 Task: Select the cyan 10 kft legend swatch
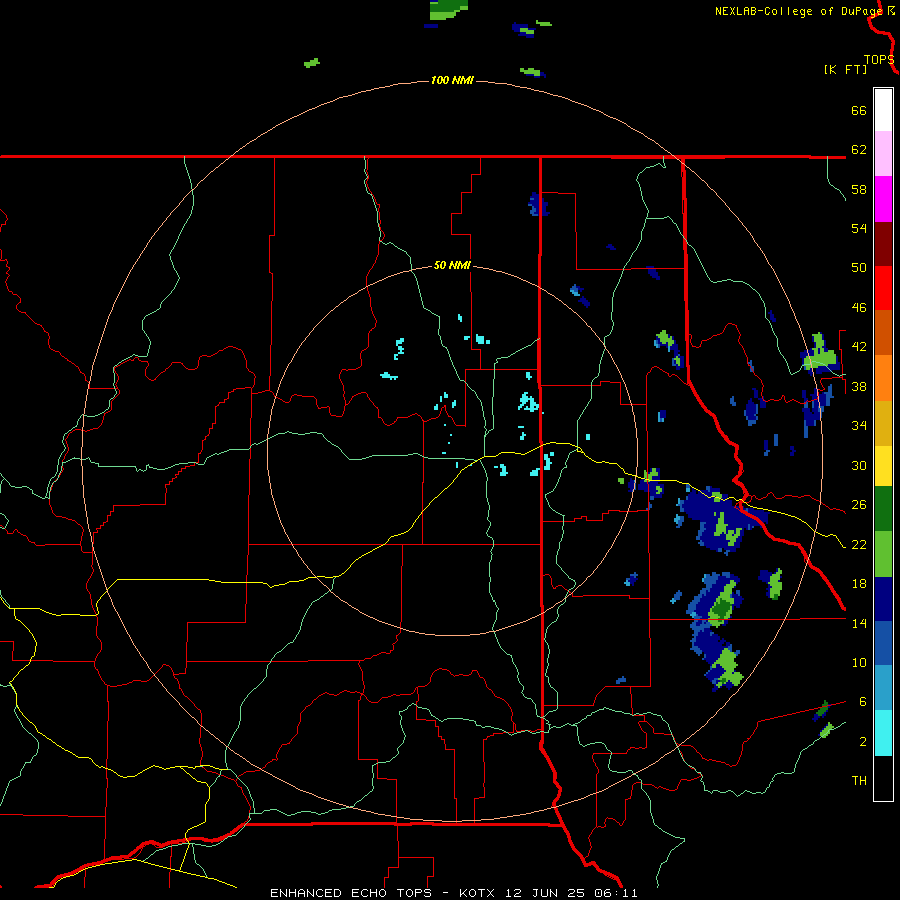tap(883, 733)
